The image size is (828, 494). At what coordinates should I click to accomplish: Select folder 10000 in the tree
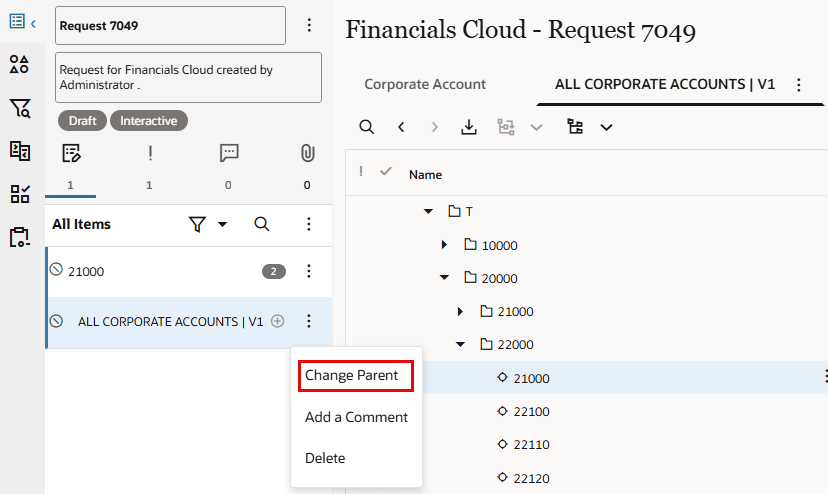491,245
